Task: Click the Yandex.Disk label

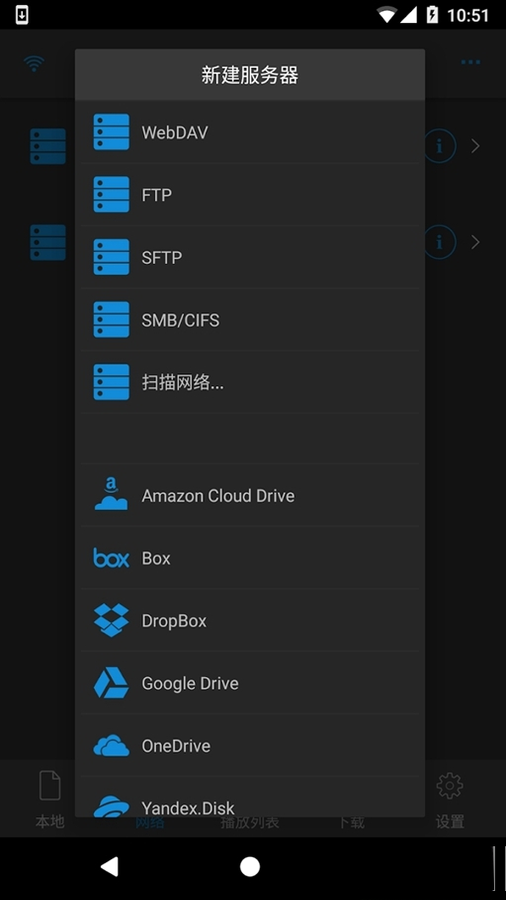Action: pyautogui.click(x=188, y=808)
